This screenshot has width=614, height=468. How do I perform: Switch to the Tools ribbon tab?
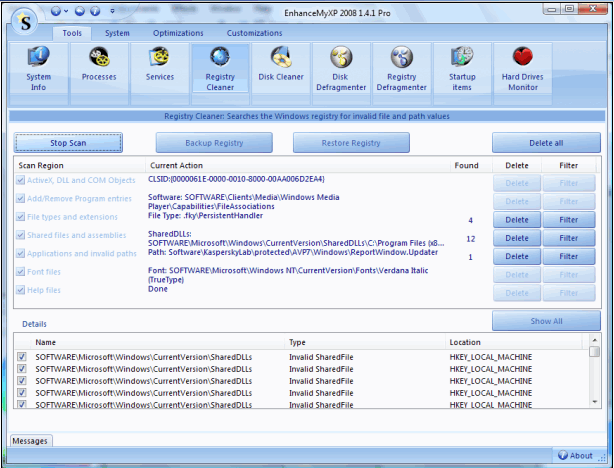click(x=72, y=33)
